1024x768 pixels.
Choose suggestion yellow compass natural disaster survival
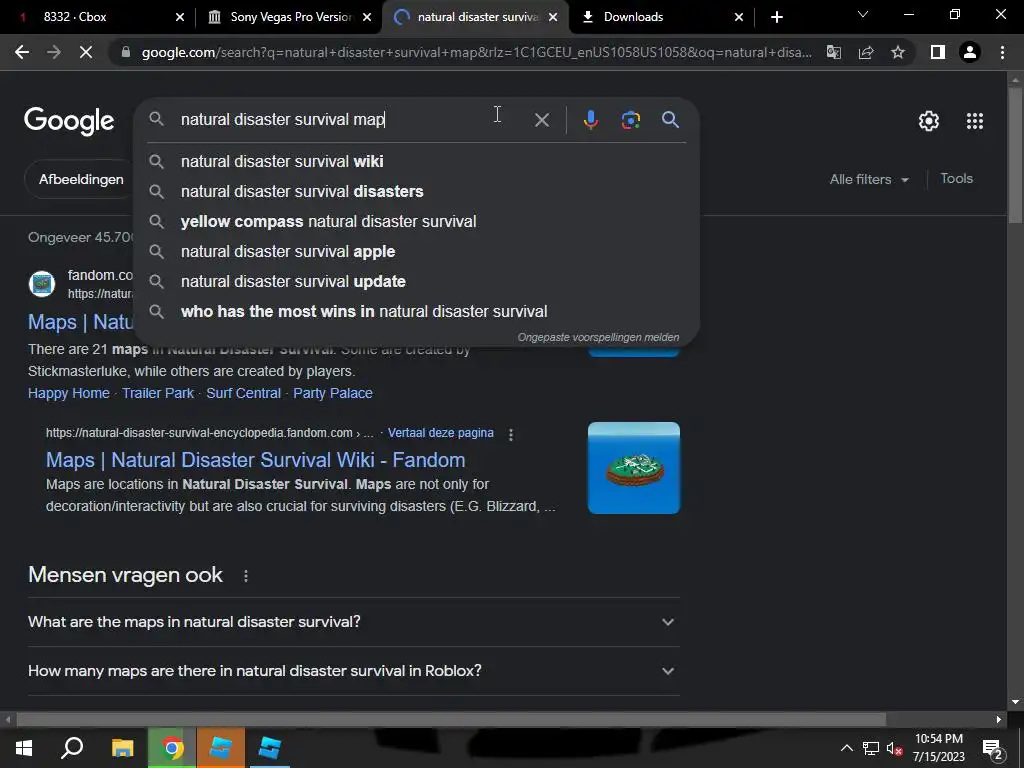(x=416, y=221)
